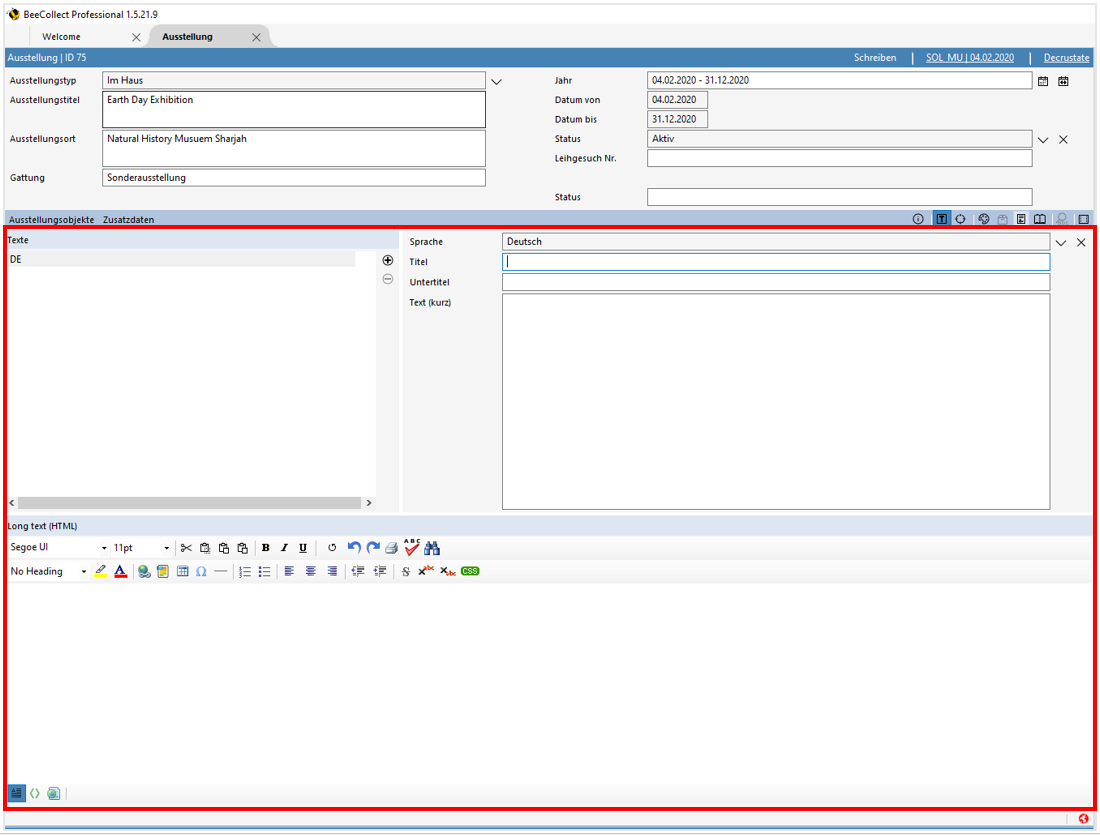The height and width of the screenshot is (835, 1100).
Task: Click the print icon in the editor toolbar
Action: pyautogui.click(x=392, y=548)
